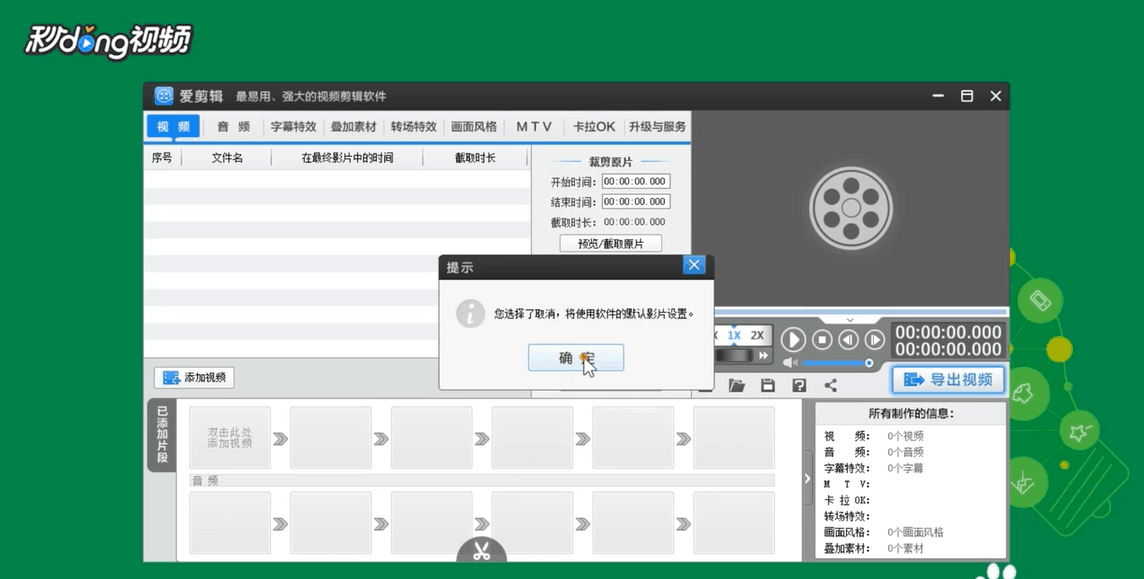Maximize the 爱剪辑 window

pos(967,96)
